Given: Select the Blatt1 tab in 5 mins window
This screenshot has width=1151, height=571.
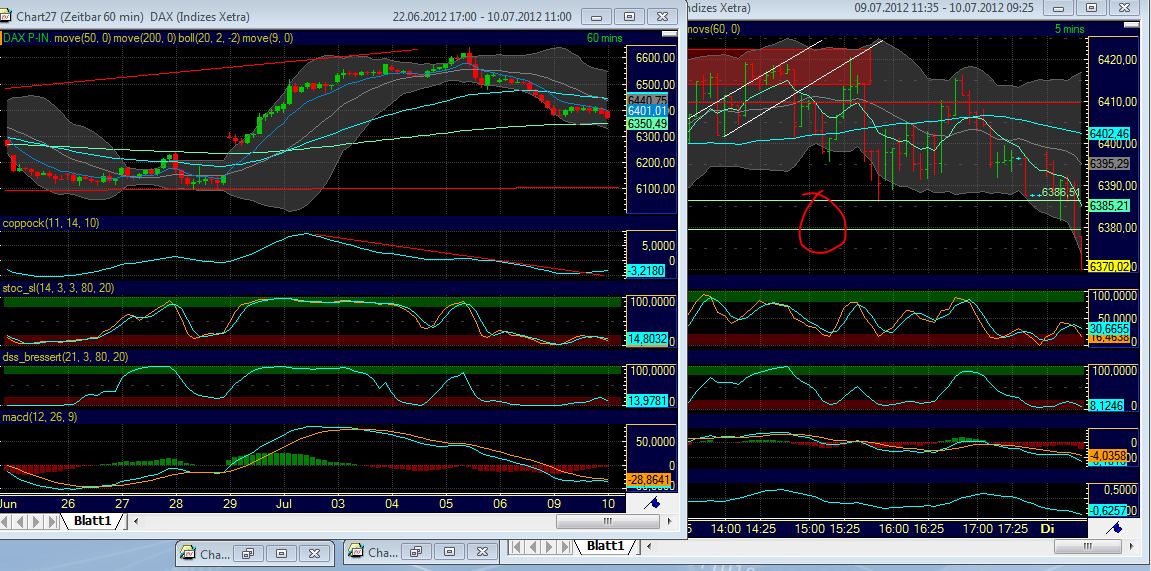Looking at the screenshot, I should (605, 545).
